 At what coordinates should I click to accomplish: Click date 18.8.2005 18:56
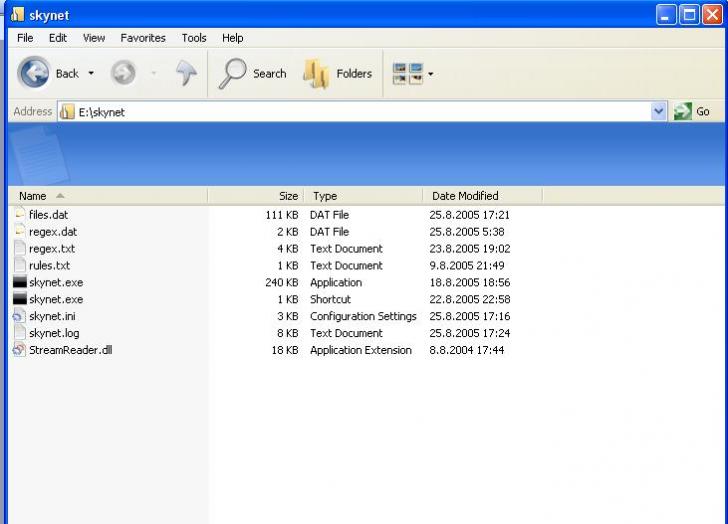tap(470, 282)
